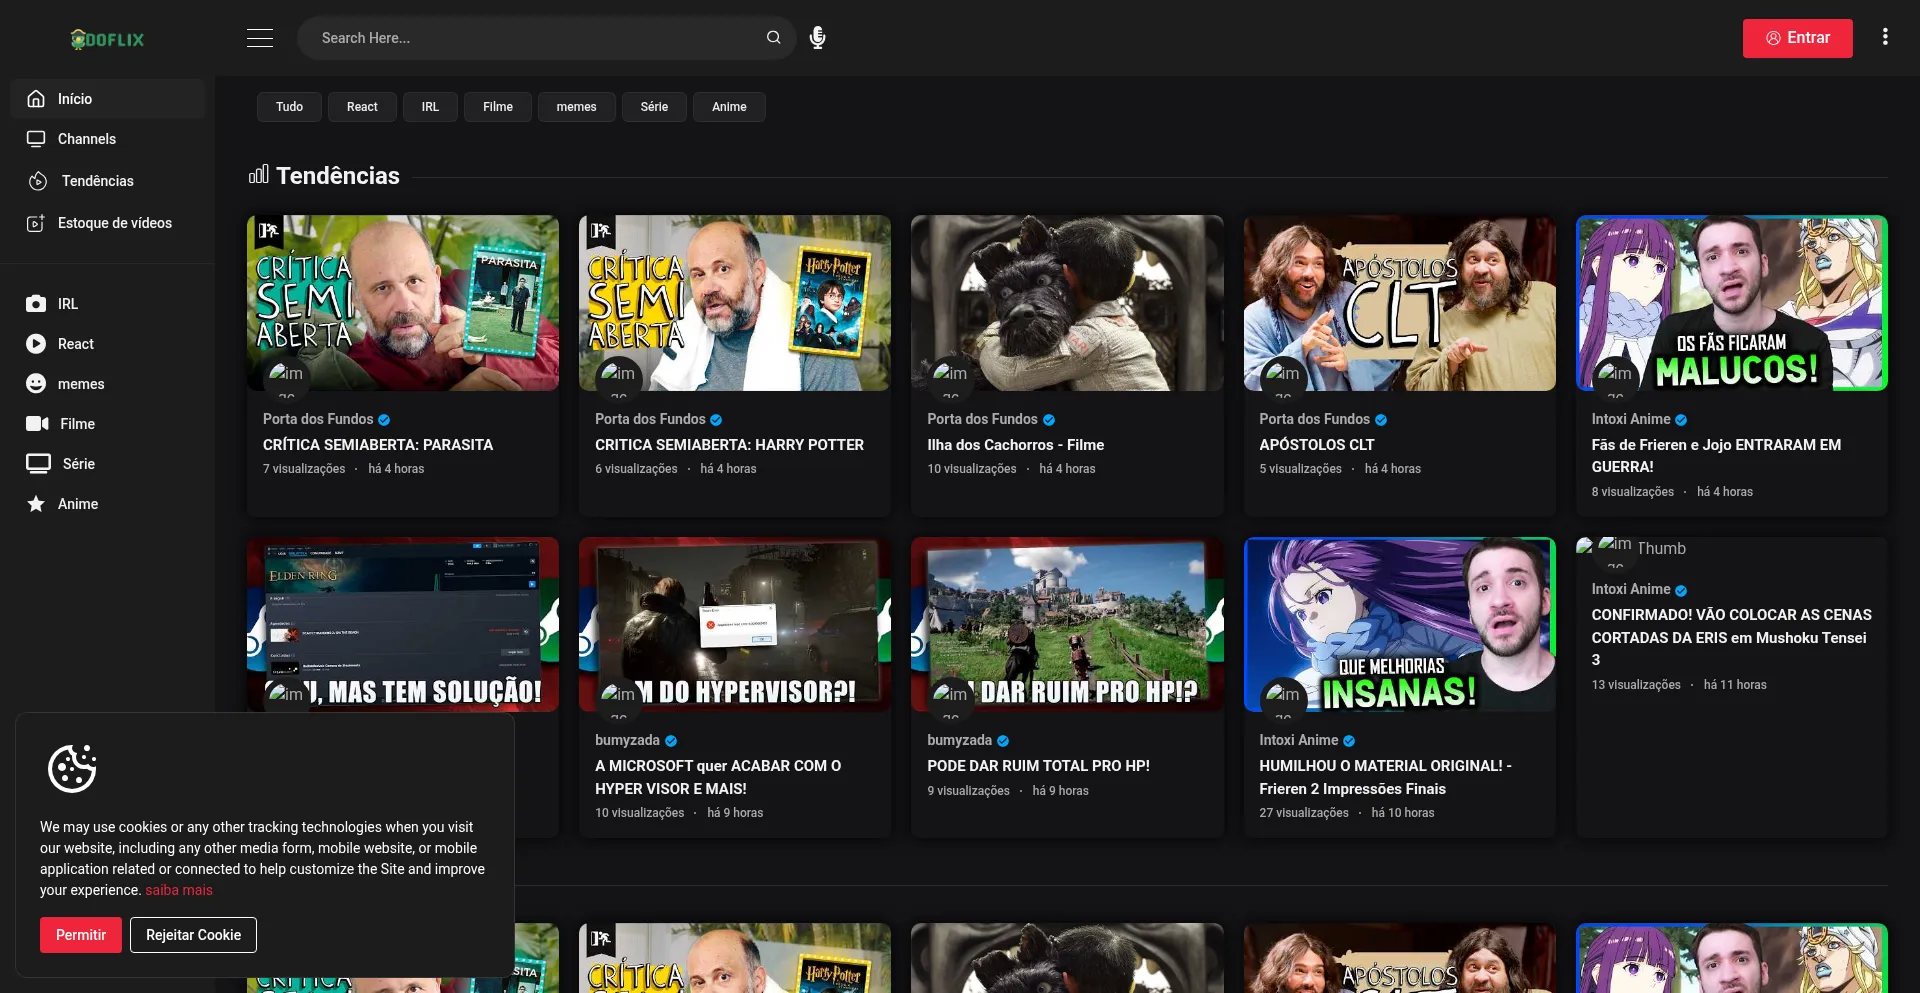Select the Tudo filter chip

(x=290, y=107)
